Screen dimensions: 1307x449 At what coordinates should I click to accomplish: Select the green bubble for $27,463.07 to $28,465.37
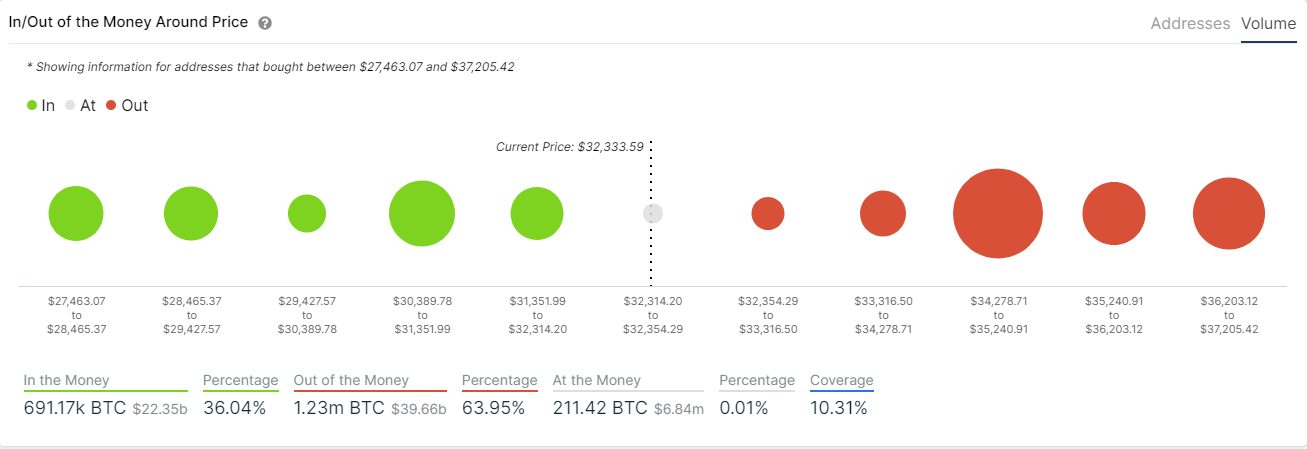pyautogui.click(x=76, y=213)
